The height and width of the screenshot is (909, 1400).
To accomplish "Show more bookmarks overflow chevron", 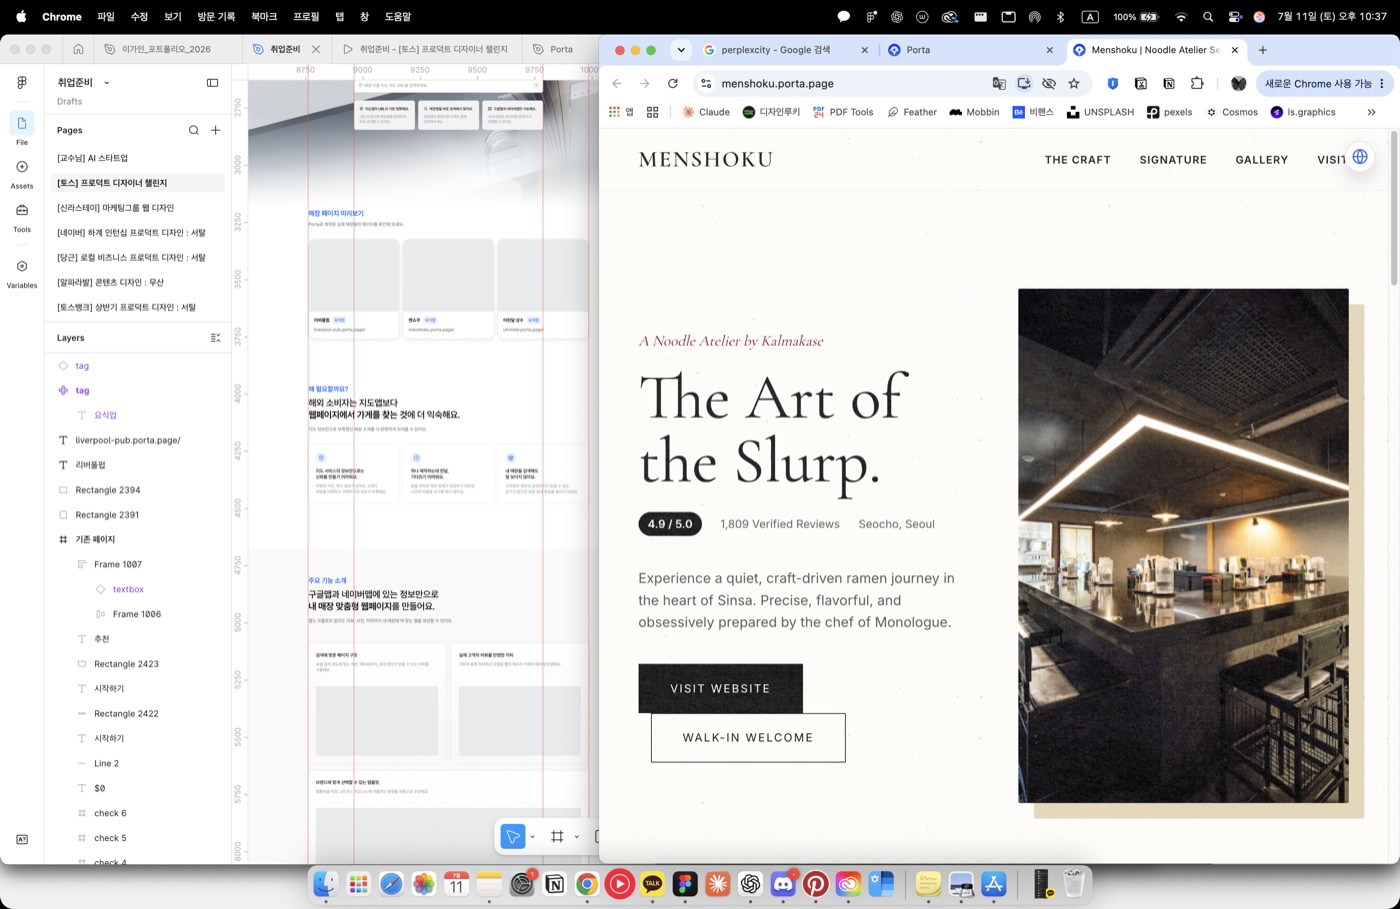I will [1372, 112].
